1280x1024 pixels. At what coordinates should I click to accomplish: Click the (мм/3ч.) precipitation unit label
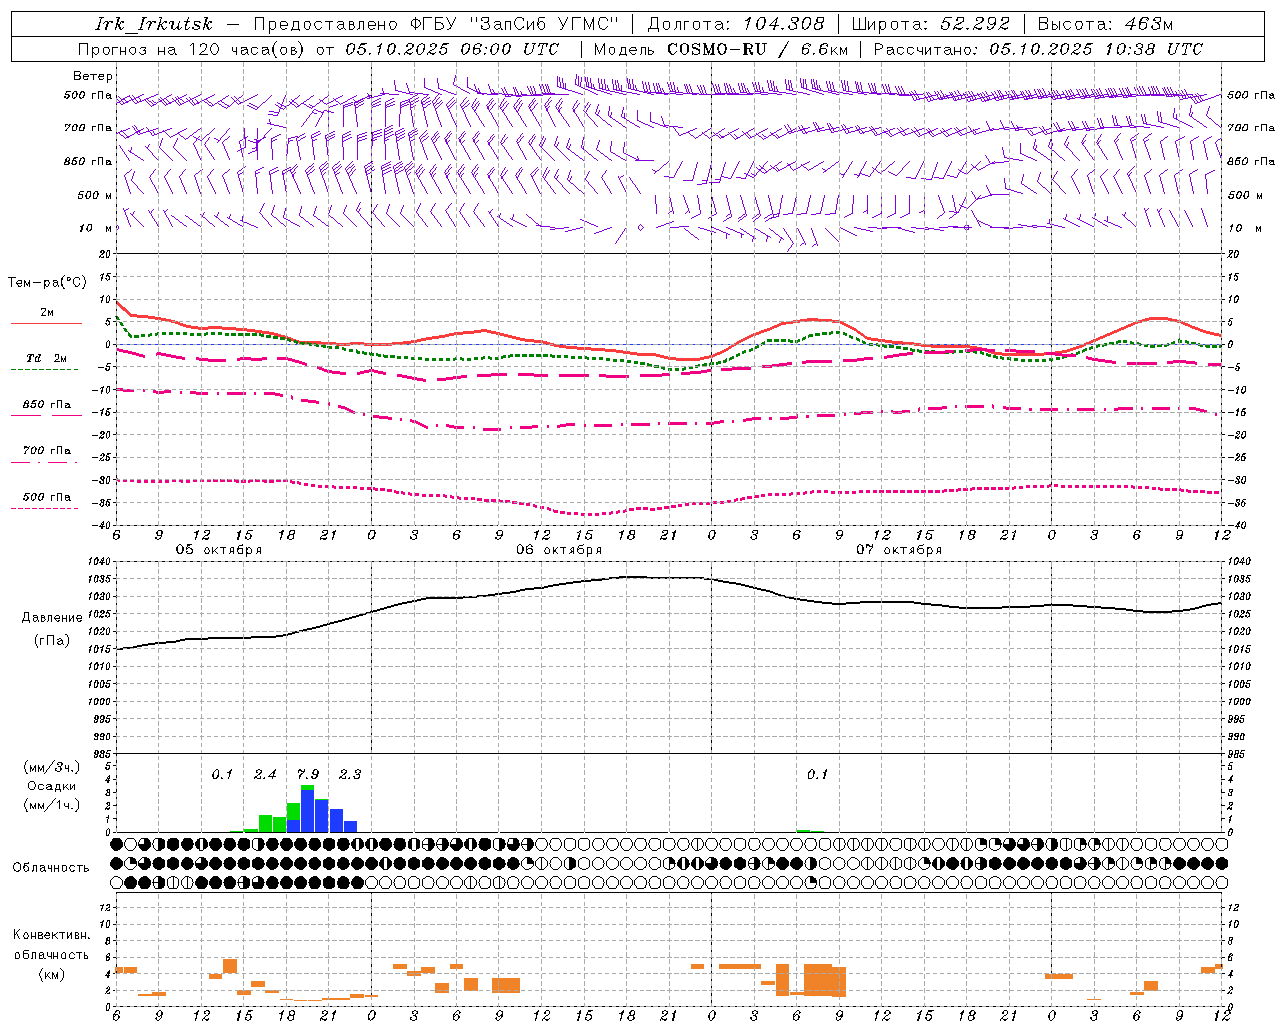[x=52, y=767]
